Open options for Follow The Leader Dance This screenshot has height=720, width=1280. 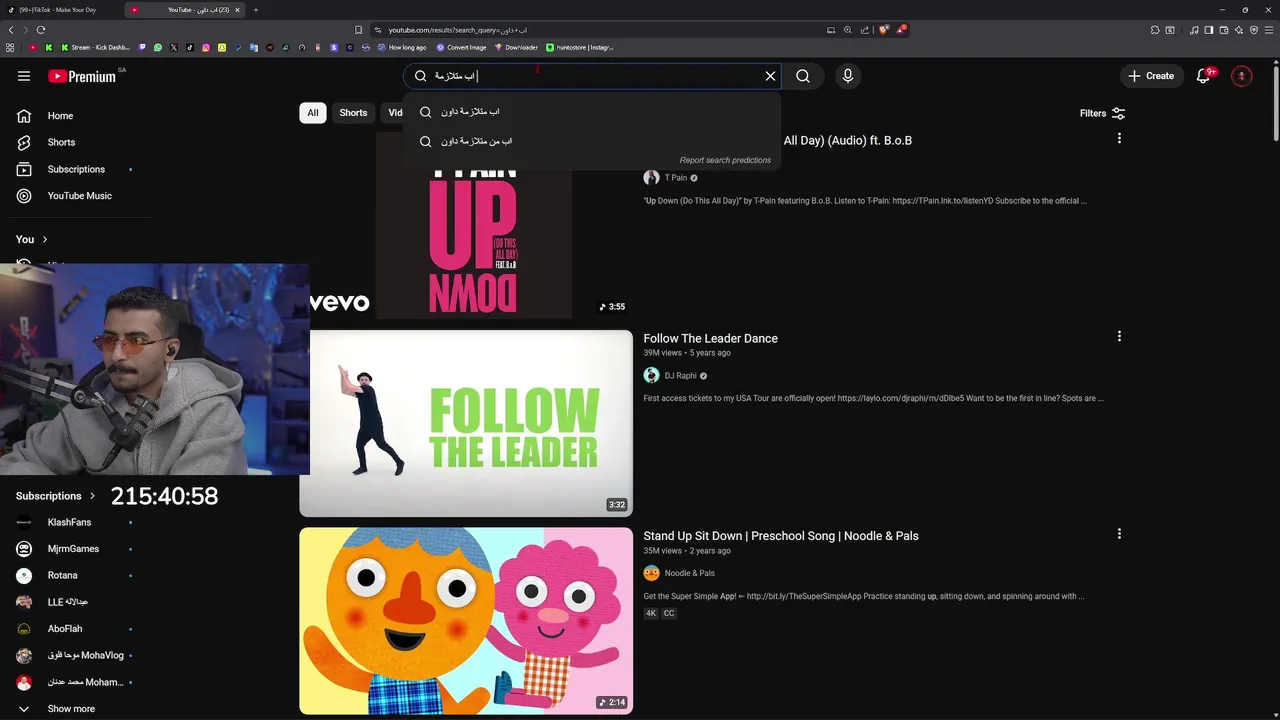(x=1119, y=337)
